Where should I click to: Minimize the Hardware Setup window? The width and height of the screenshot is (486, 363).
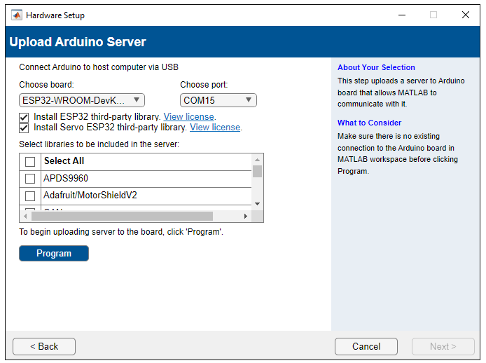tap(402, 15)
